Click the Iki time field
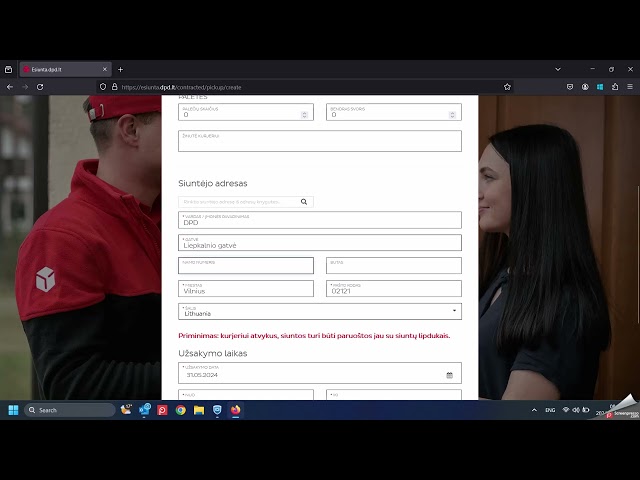 pyautogui.click(x=394, y=395)
